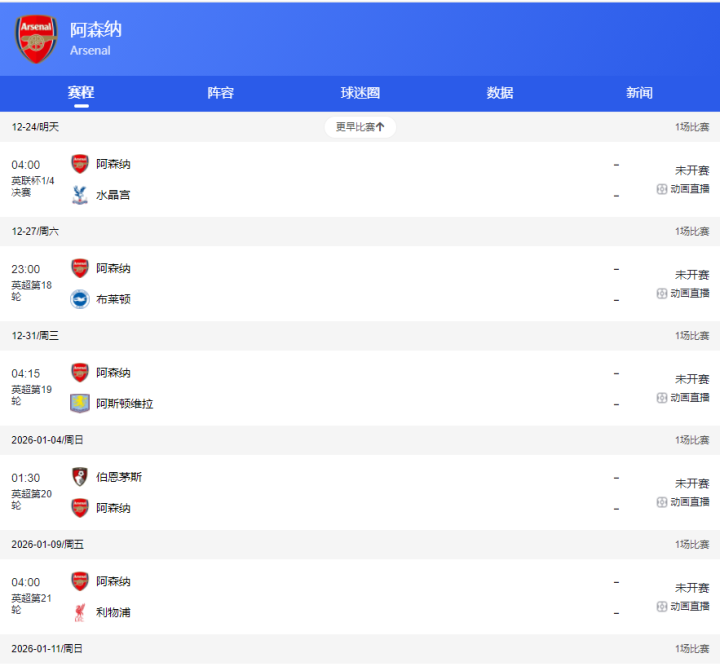The width and height of the screenshot is (720, 671).
Task: Click the 水晶宫 team name
Action: (113, 195)
